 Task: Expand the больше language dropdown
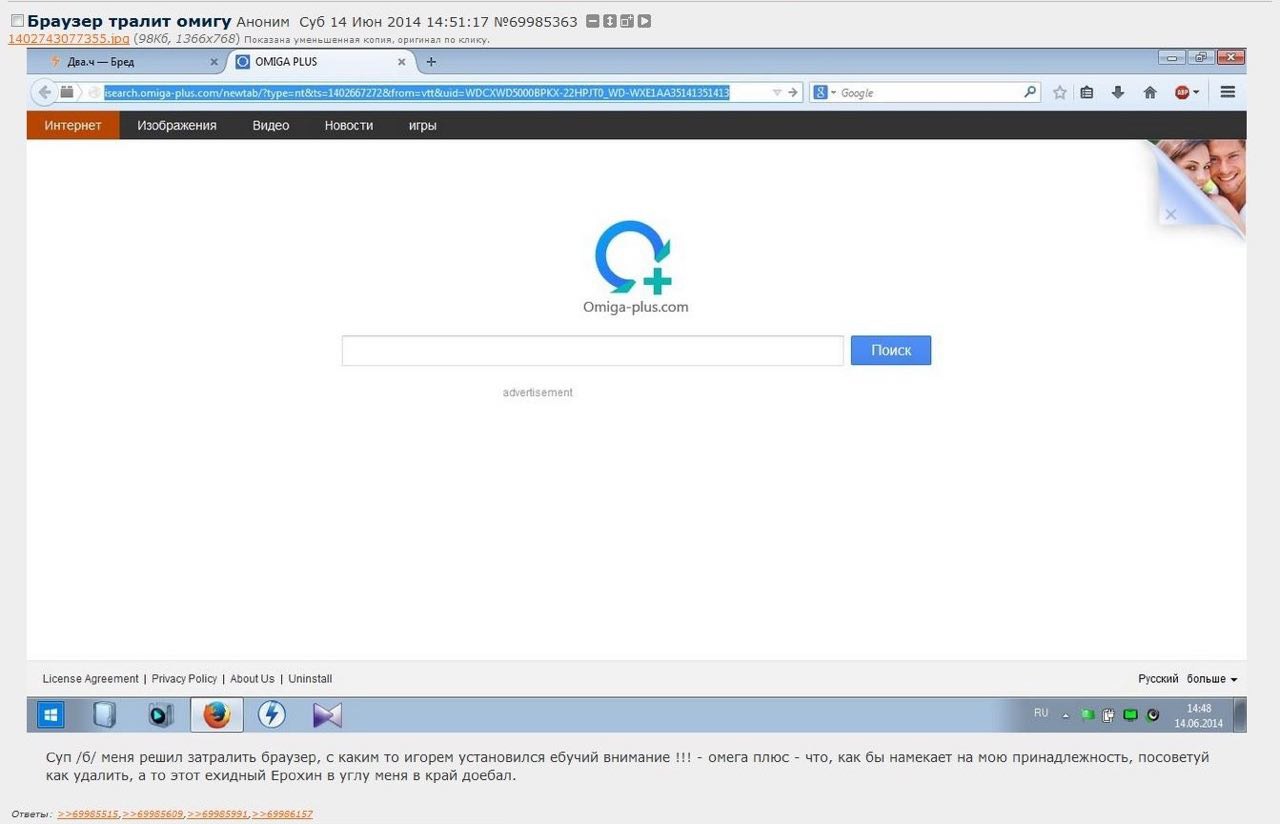(x=1212, y=679)
